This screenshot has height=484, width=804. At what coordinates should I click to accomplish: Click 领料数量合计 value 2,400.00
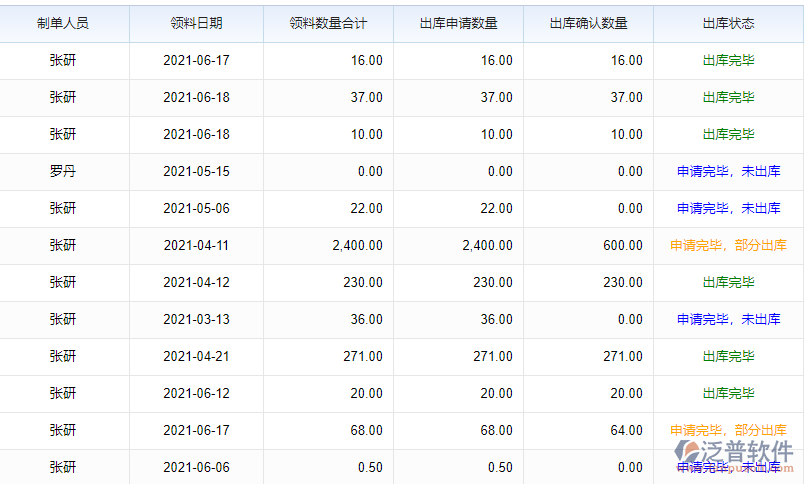[357, 245]
